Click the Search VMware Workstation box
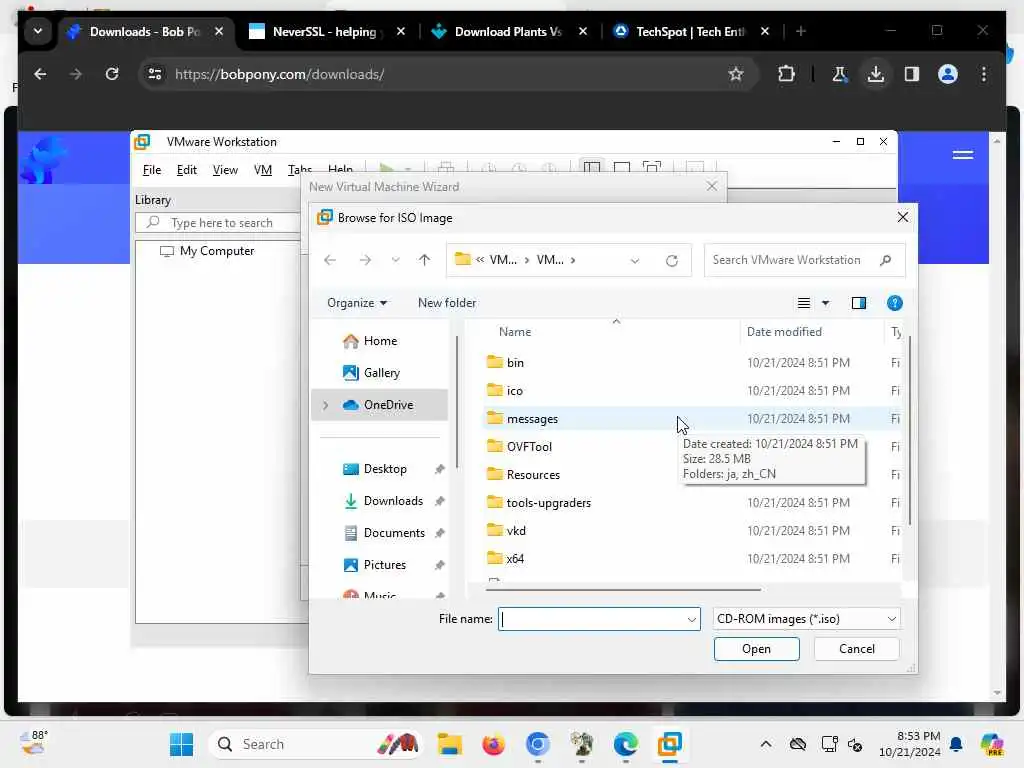1024x768 pixels. [x=804, y=260]
